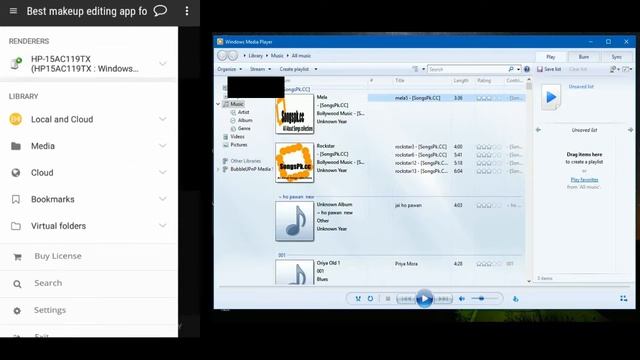Screen dimensions: 640x360
Task: Click the forward arrow in Windows Media Player
Action: coord(233,56)
